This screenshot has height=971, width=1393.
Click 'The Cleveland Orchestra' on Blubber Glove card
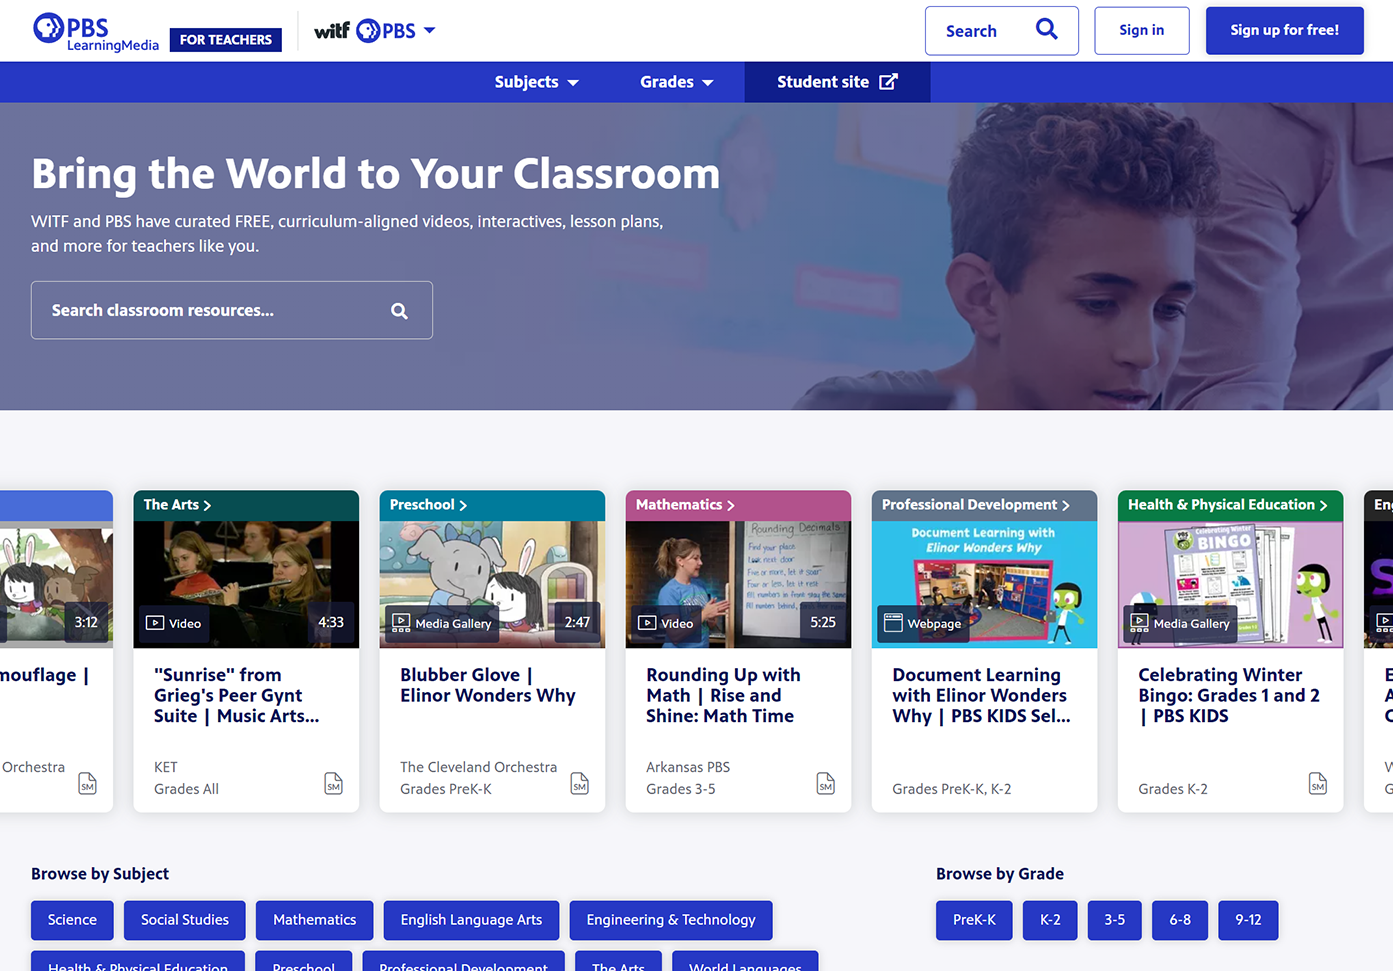[x=478, y=767]
